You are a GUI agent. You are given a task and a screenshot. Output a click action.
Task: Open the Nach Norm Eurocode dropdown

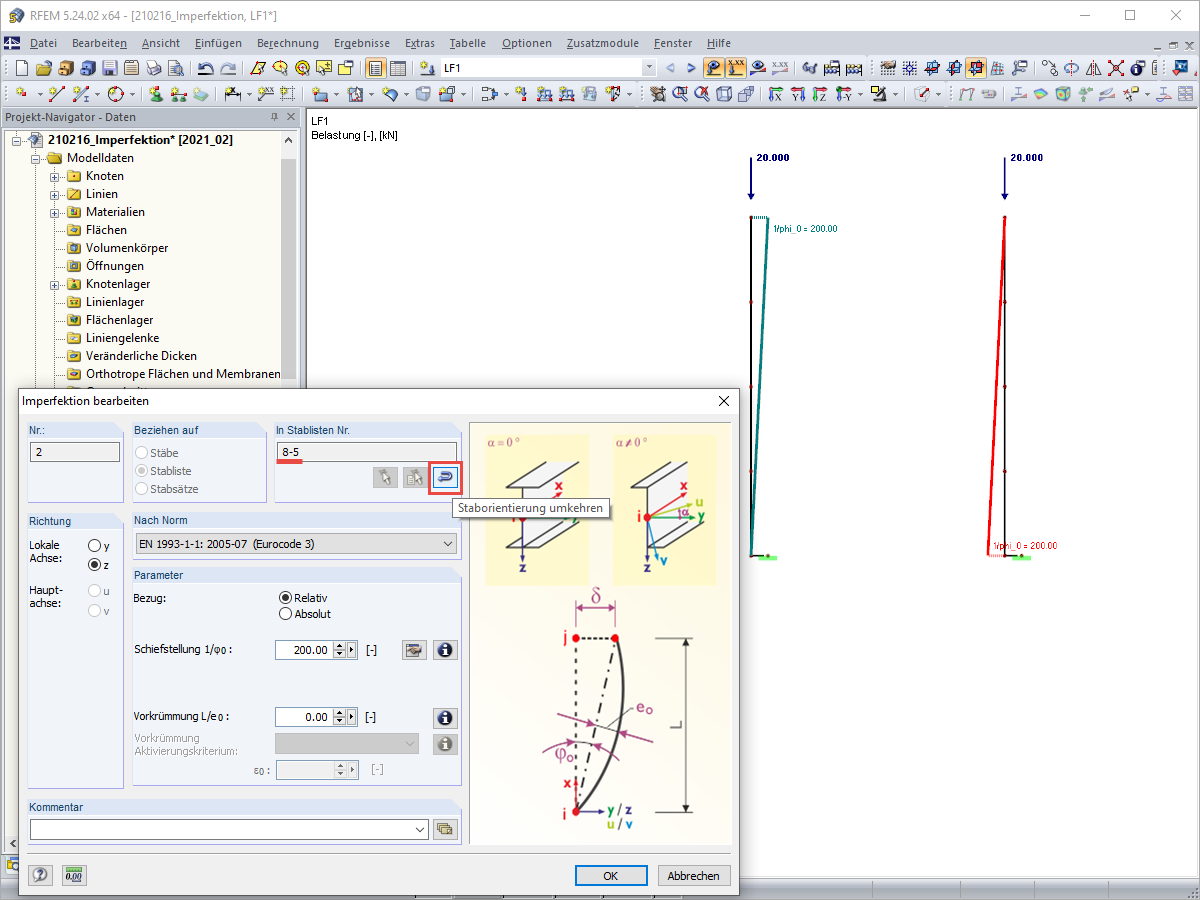[295, 544]
